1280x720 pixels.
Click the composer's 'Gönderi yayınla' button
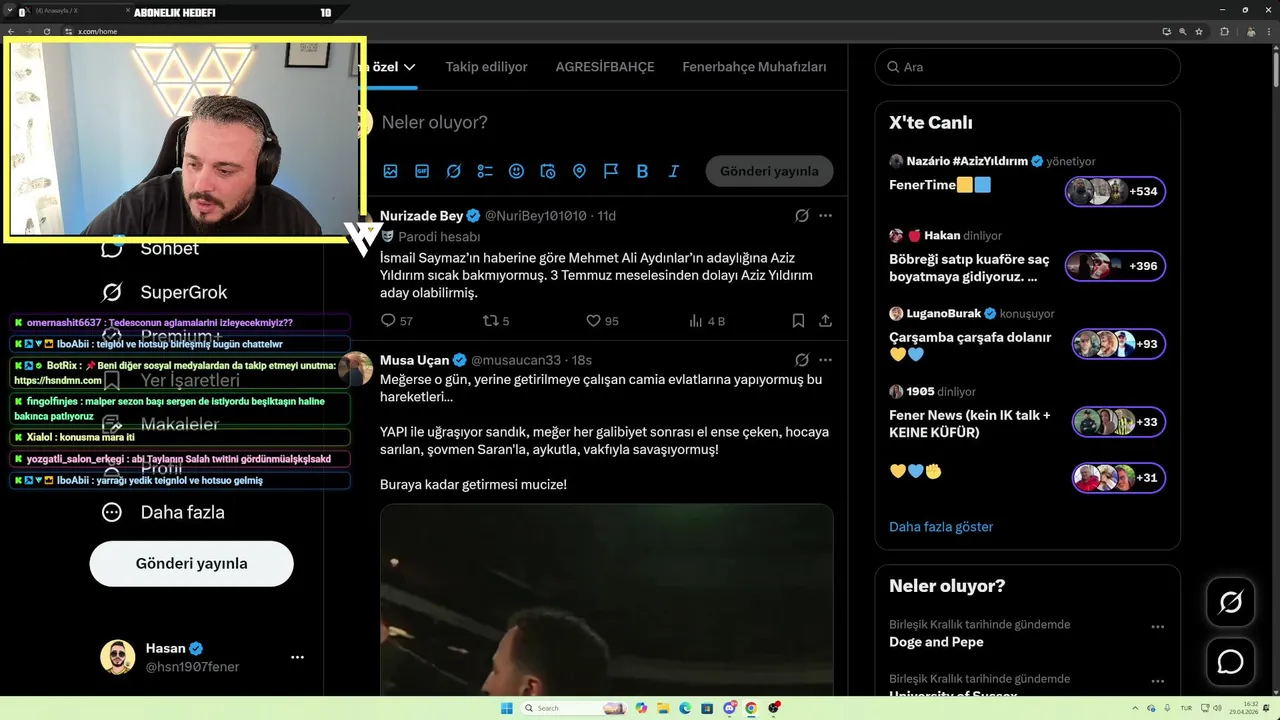click(x=769, y=171)
